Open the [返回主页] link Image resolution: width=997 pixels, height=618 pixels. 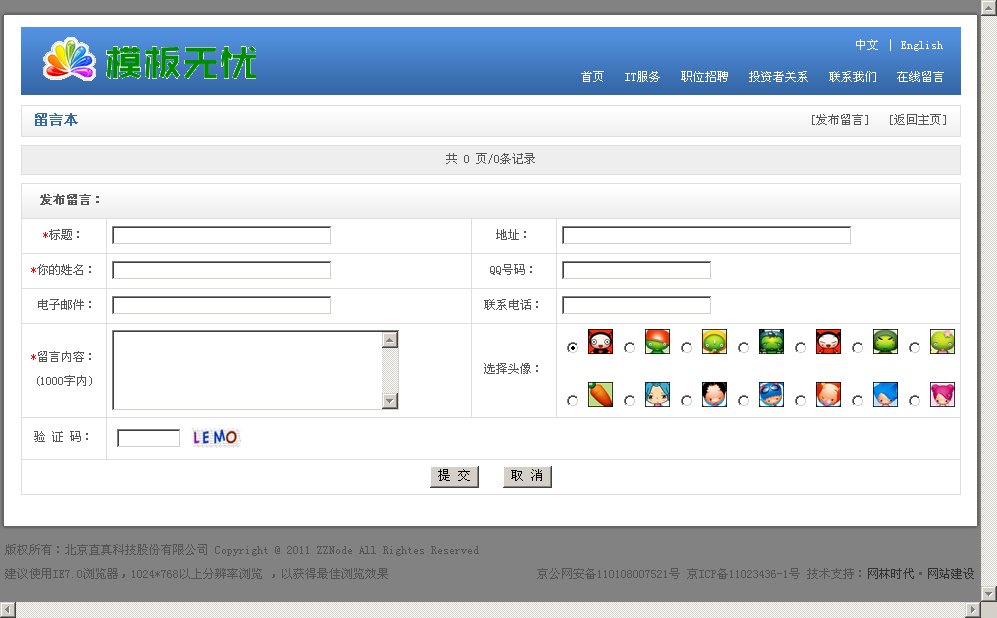point(917,120)
